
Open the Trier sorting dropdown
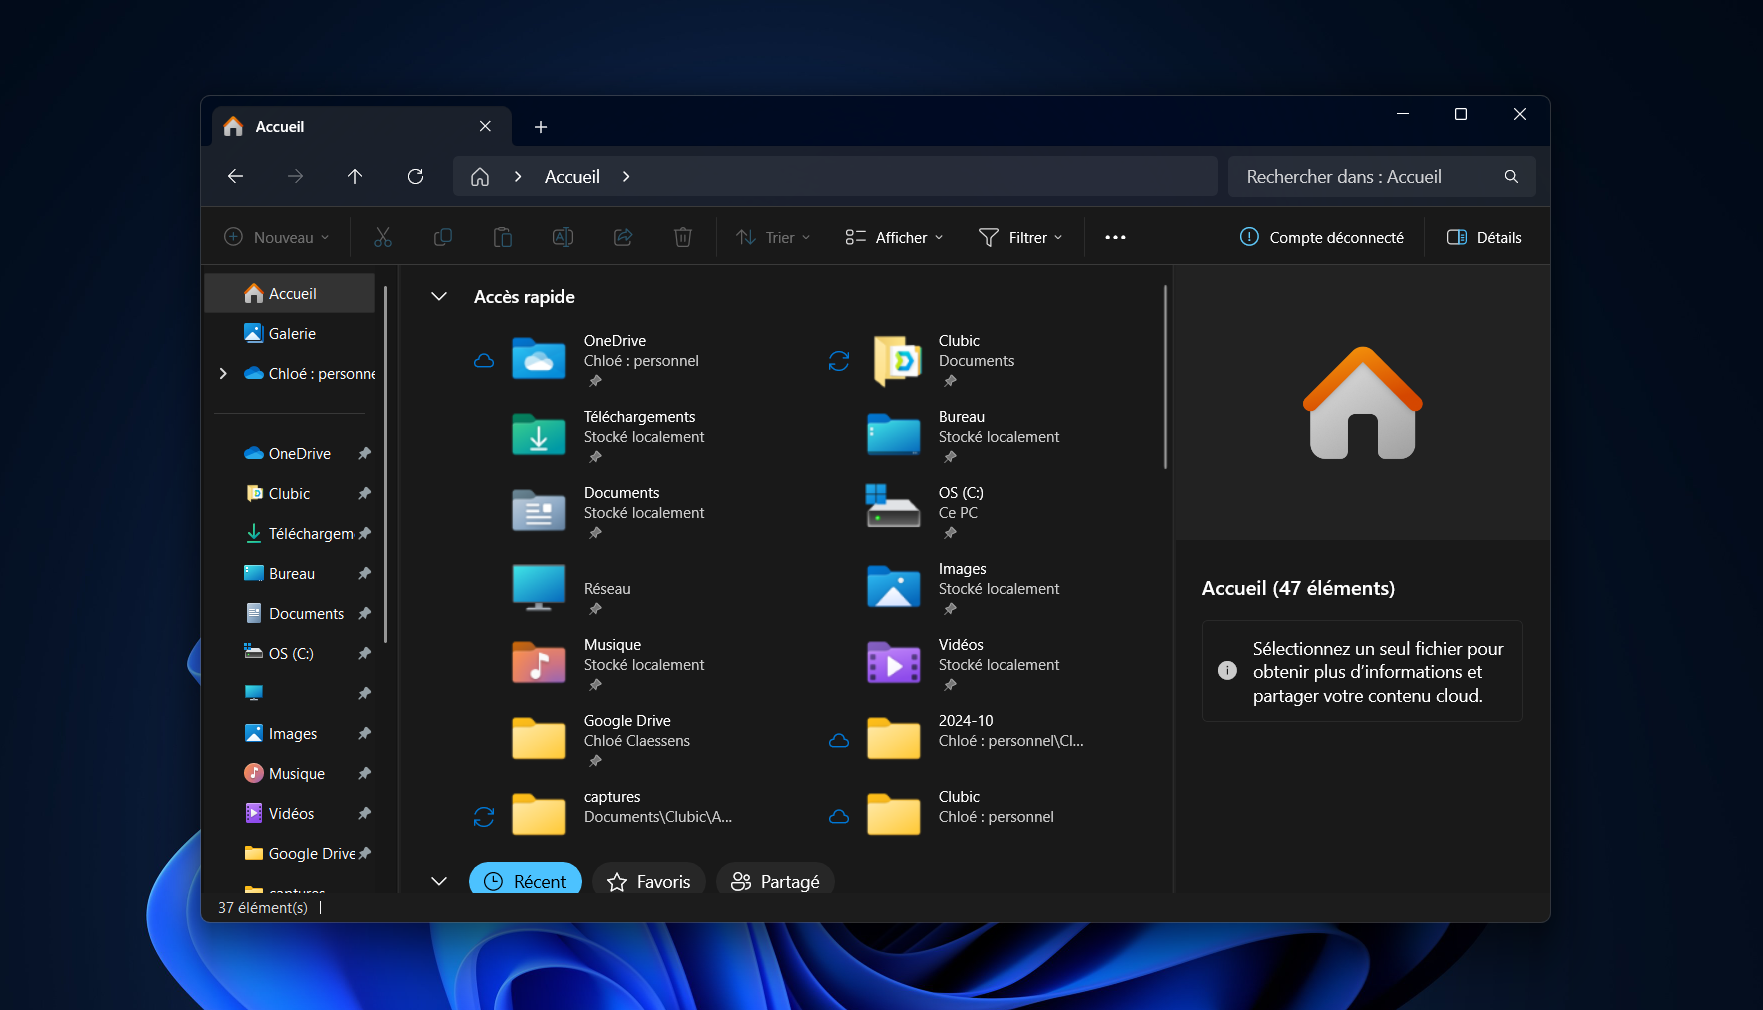coord(772,237)
